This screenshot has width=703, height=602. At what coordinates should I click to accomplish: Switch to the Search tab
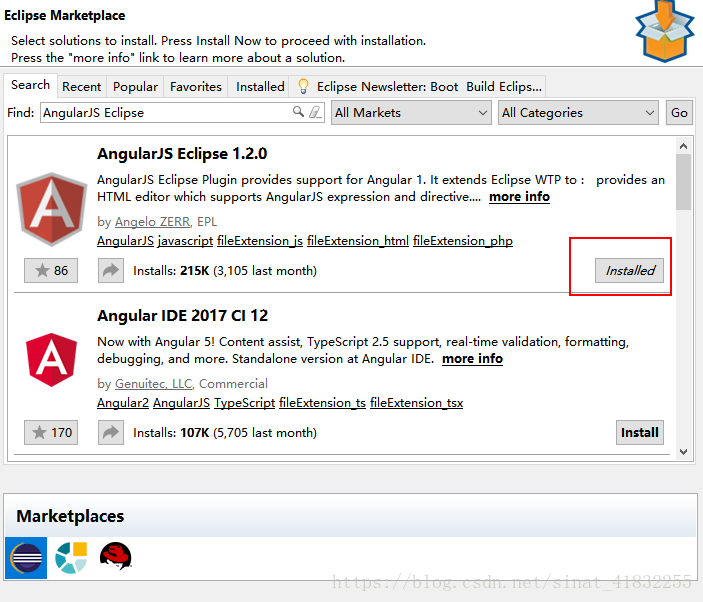(x=30, y=85)
